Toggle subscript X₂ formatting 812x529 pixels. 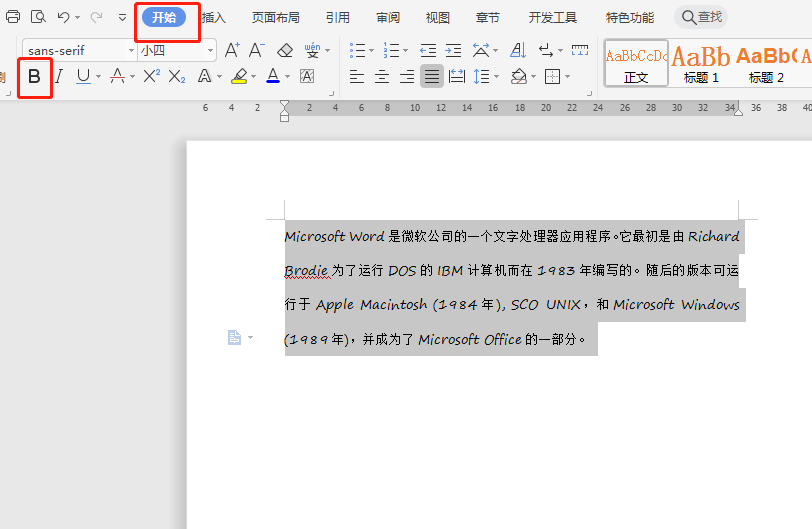coord(177,77)
